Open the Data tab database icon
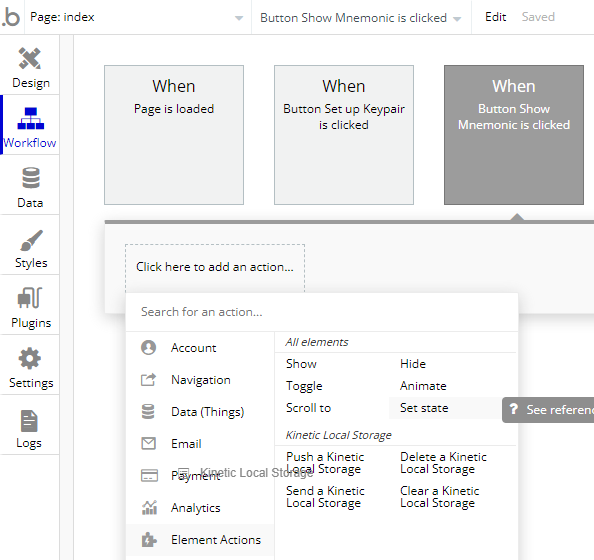The height and width of the screenshot is (560, 594). tap(31, 178)
